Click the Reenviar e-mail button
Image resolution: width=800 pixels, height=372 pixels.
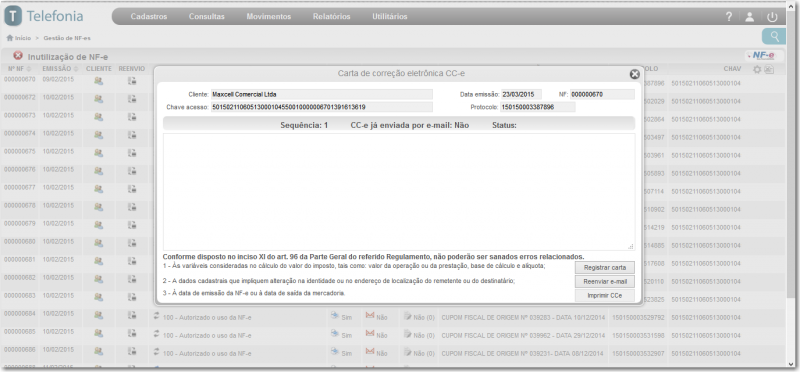pos(605,282)
